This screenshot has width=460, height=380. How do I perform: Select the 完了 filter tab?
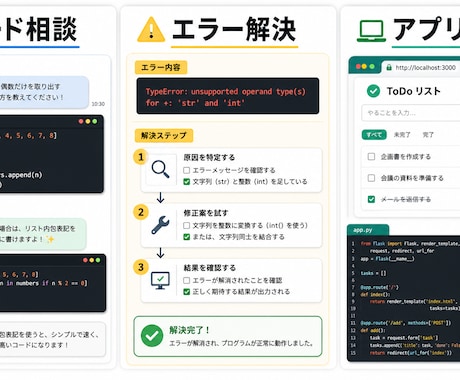click(x=428, y=135)
